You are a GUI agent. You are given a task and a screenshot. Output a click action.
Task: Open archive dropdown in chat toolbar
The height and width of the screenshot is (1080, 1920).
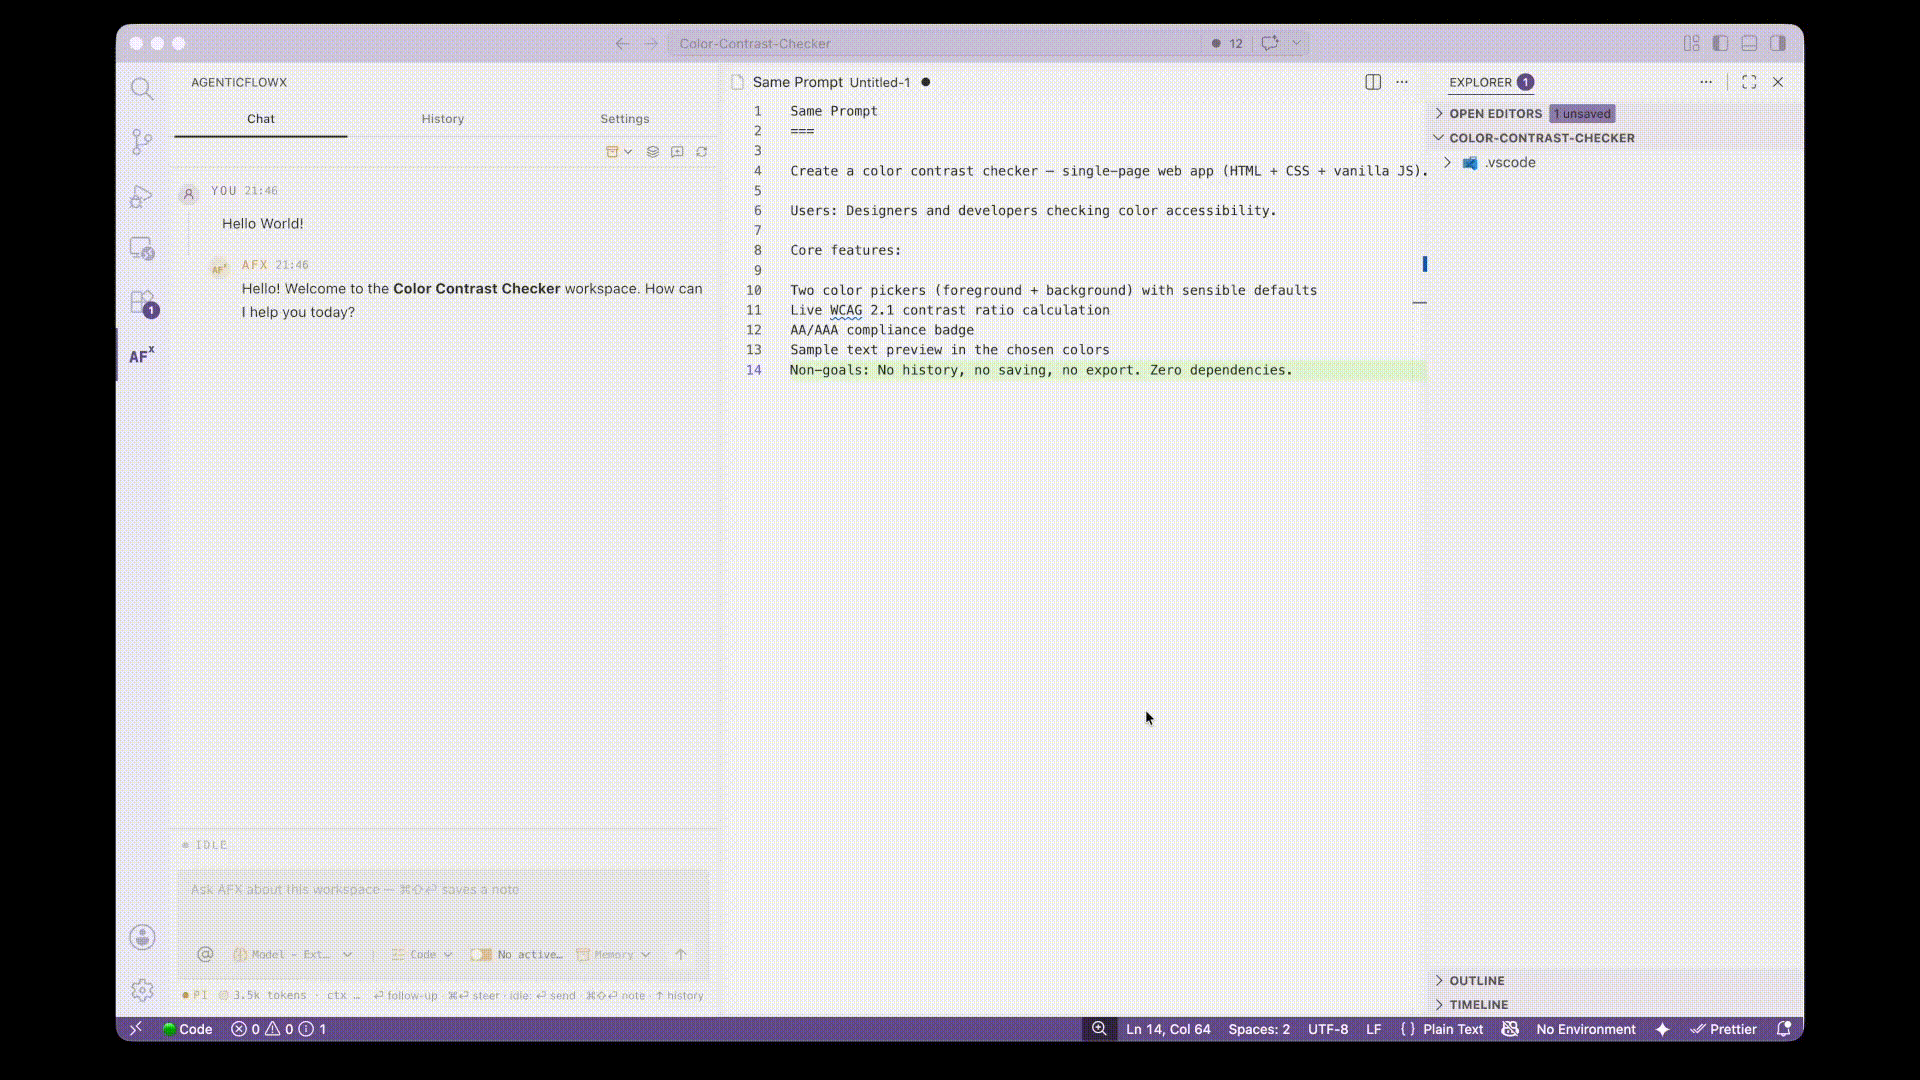(x=619, y=152)
